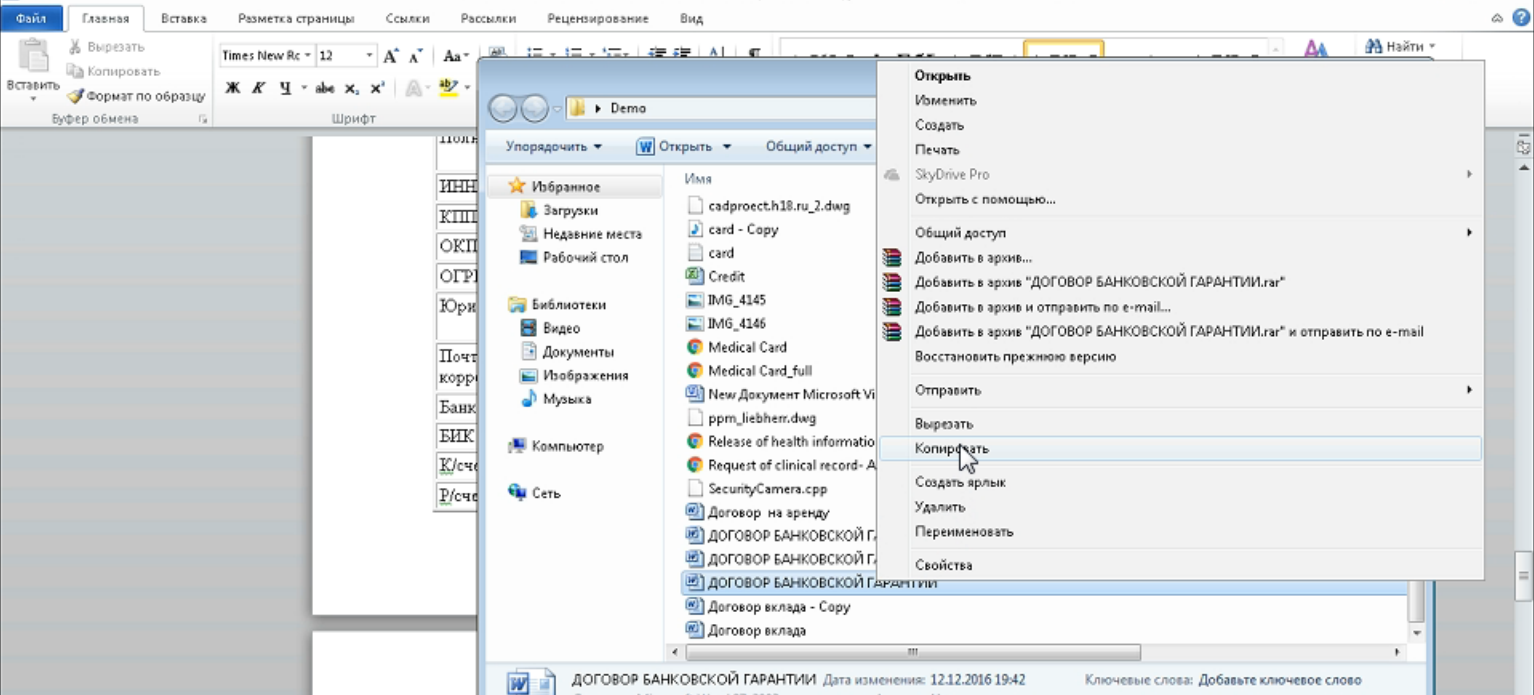Open the Вставка ribbon tab
The height and width of the screenshot is (695, 1534).
point(184,18)
